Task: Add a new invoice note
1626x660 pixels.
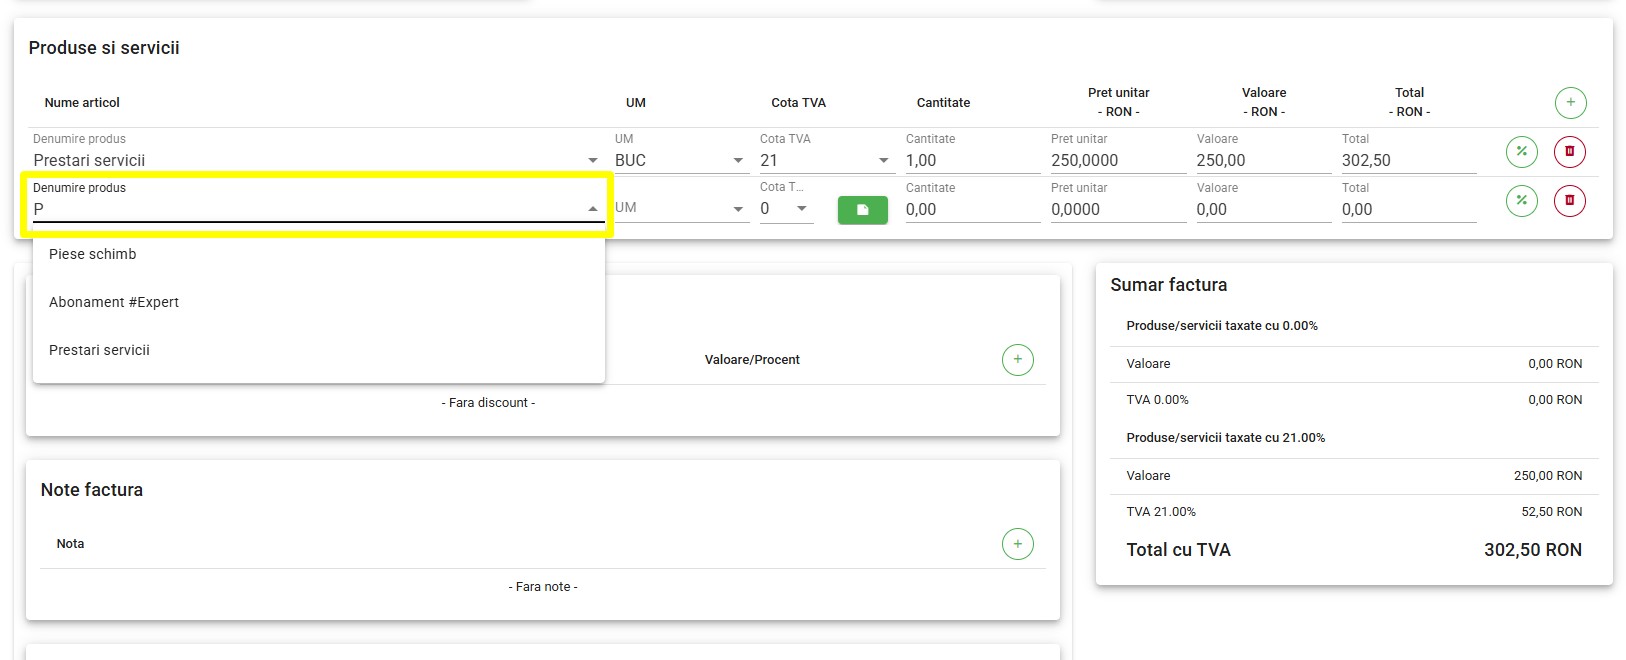Action: point(1017,544)
